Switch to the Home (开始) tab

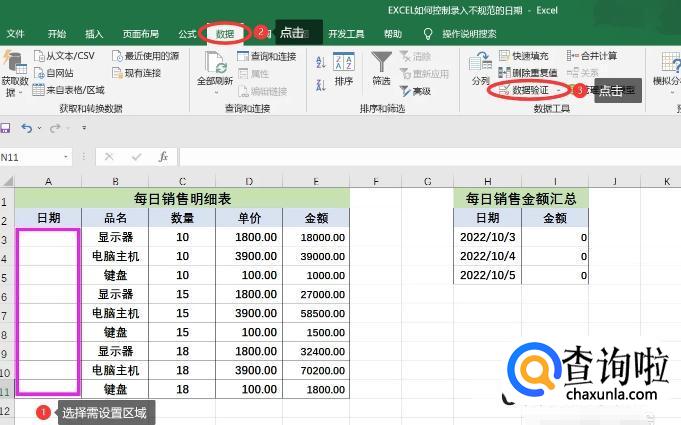57,34
